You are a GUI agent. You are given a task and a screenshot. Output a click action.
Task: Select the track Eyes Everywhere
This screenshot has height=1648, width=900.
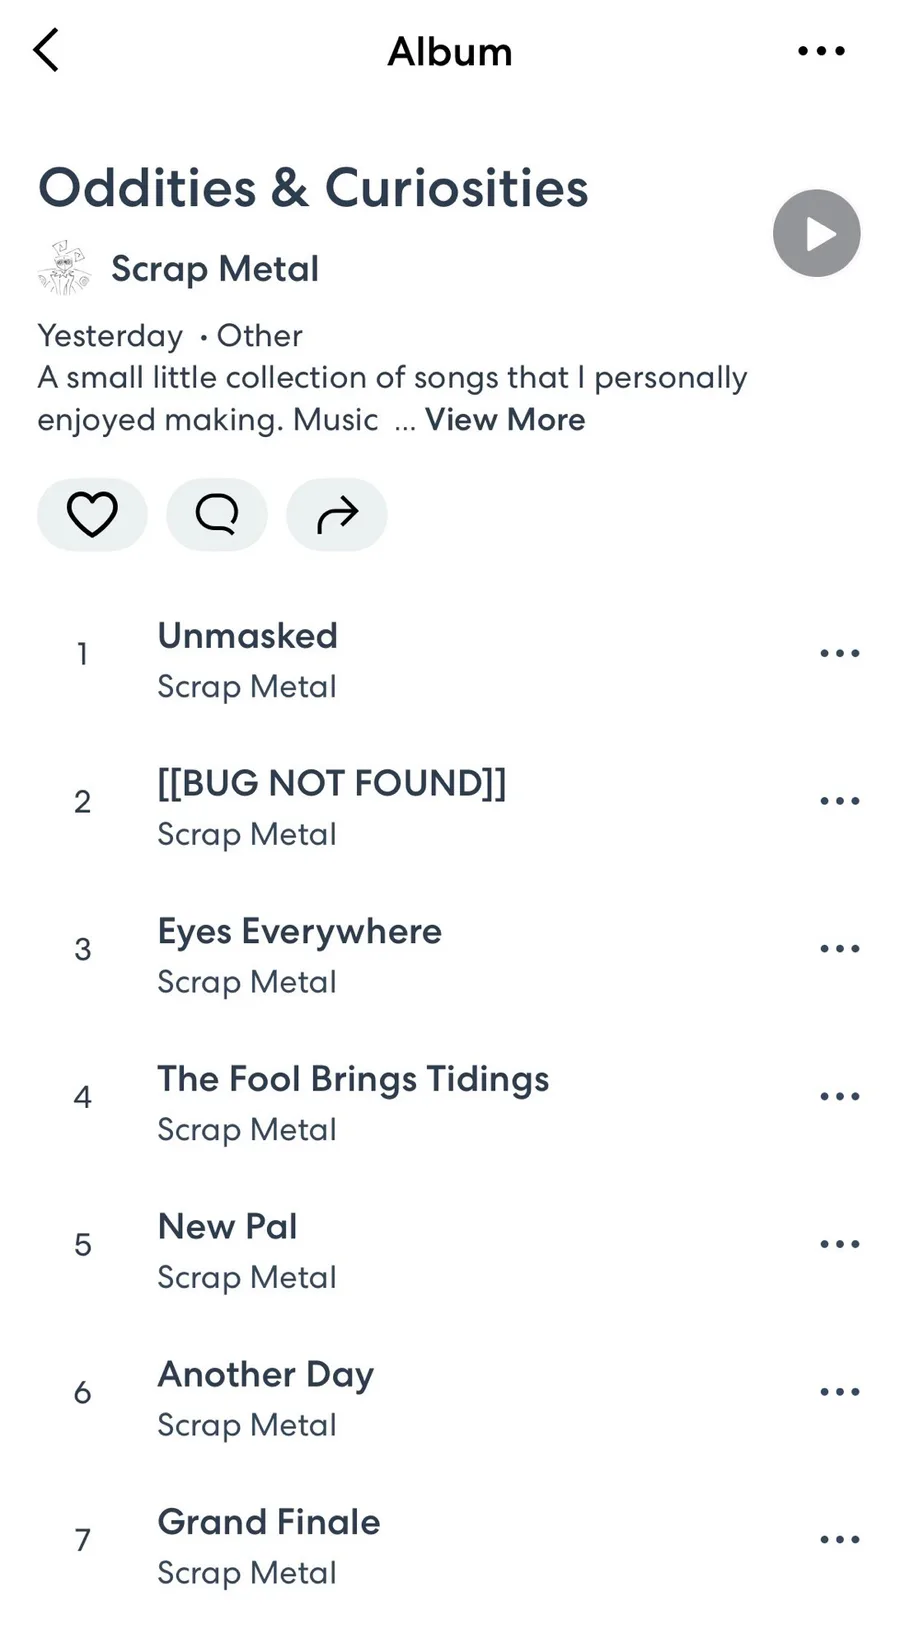[299, 932]
